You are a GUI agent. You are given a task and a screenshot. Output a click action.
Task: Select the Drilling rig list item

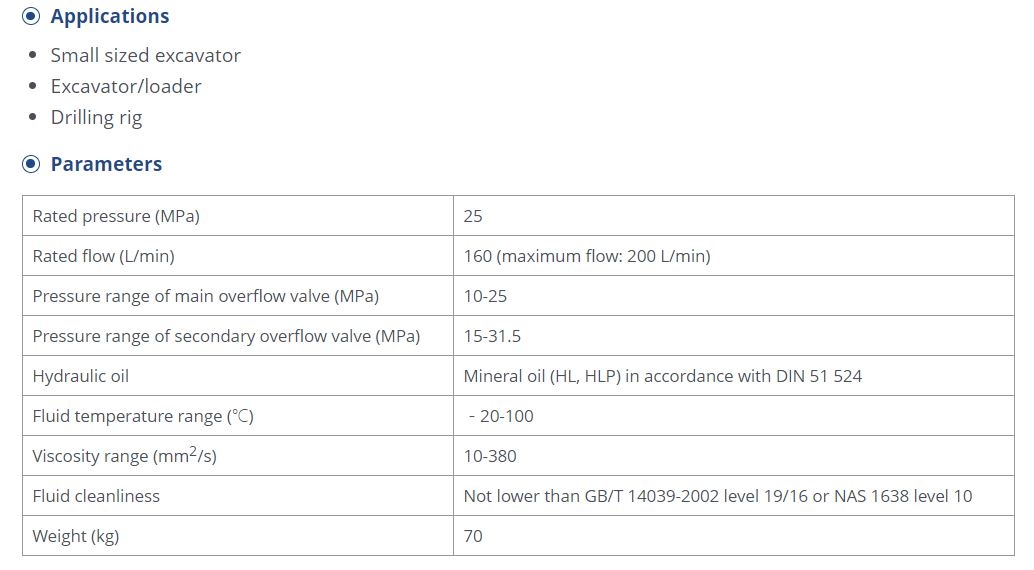tap(96, 117)
